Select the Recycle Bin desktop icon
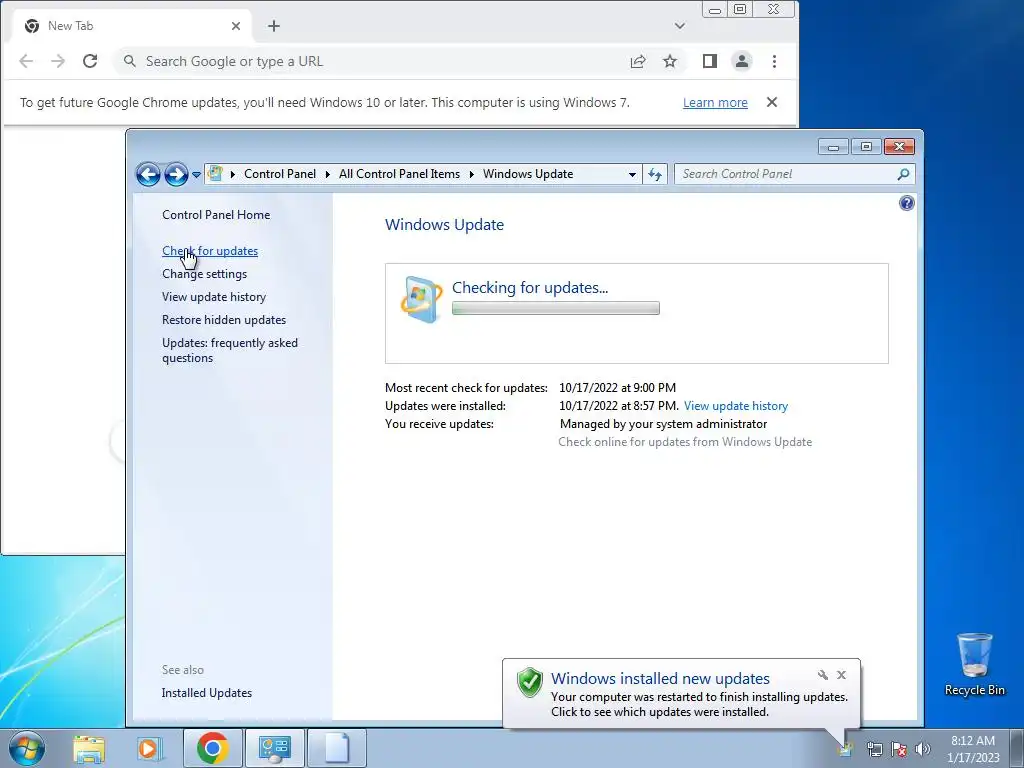This screenshot has height=768, width=1024. (x=974, y=664)
